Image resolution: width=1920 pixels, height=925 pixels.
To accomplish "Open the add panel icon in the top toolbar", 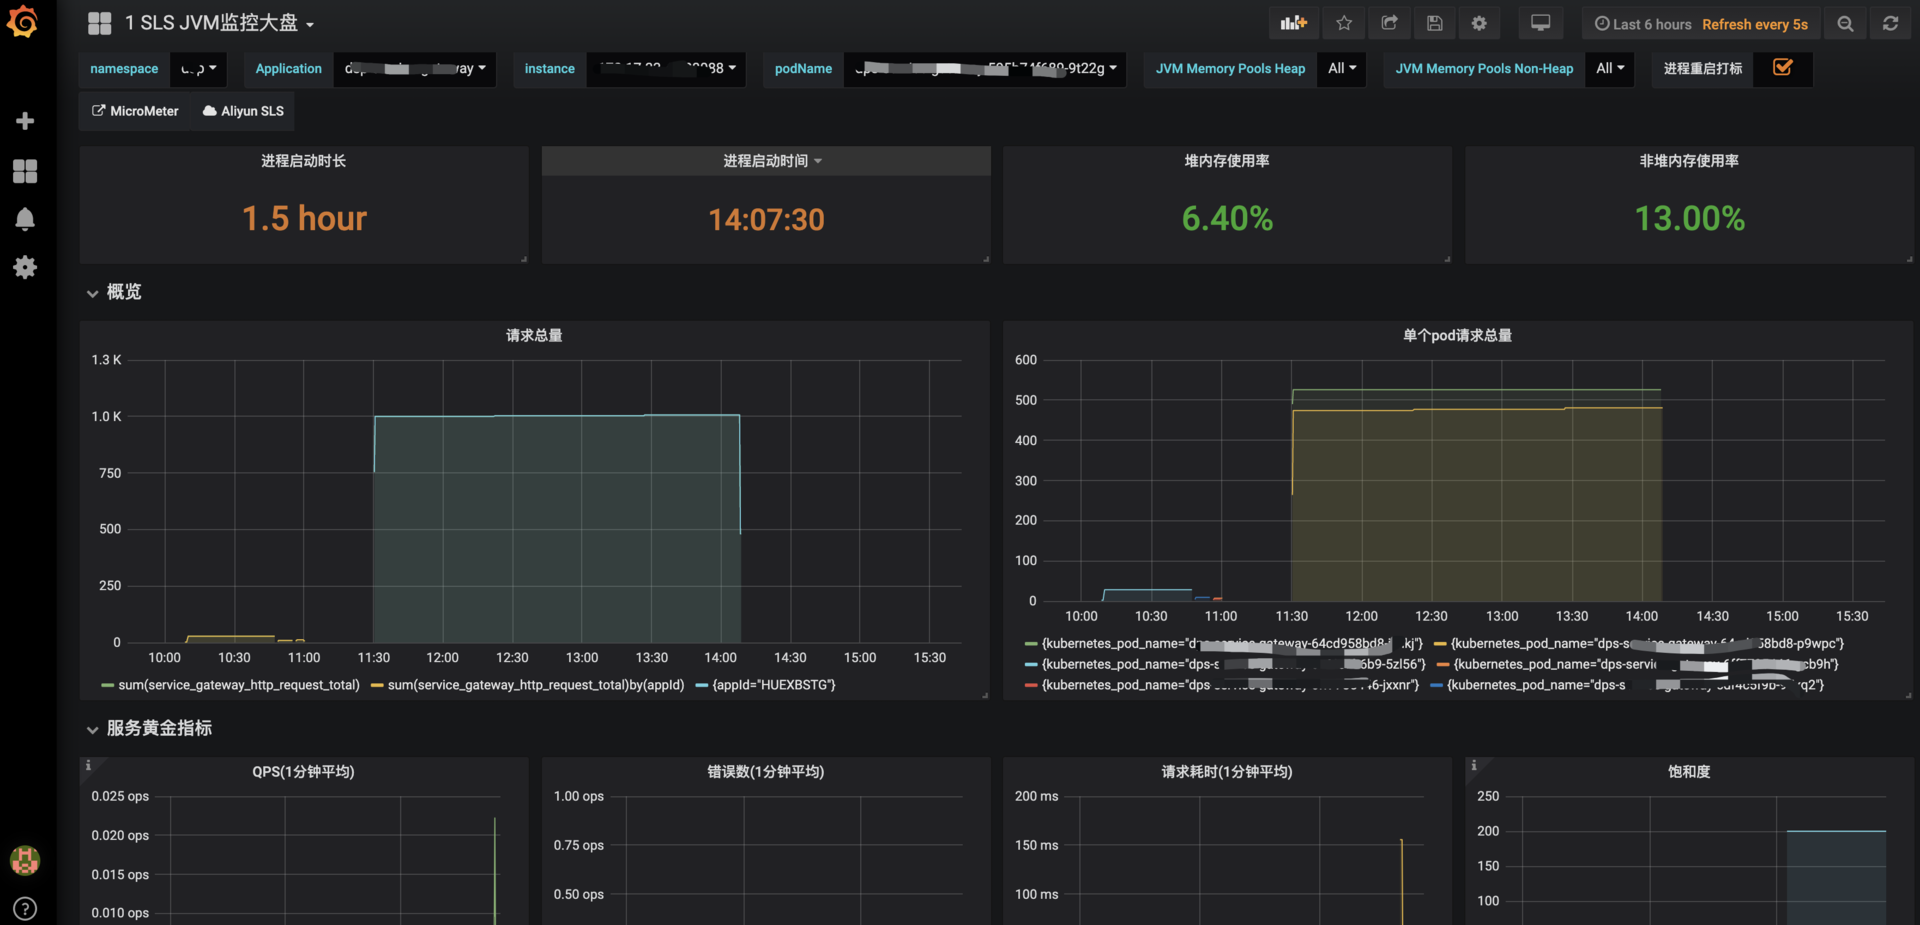I will (x=1293, y=23).
